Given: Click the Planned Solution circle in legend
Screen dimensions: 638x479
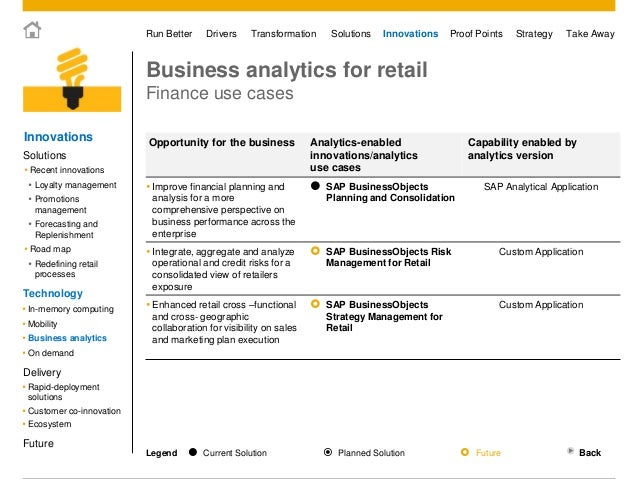Looking at the screenshot, I should point(328,452).
